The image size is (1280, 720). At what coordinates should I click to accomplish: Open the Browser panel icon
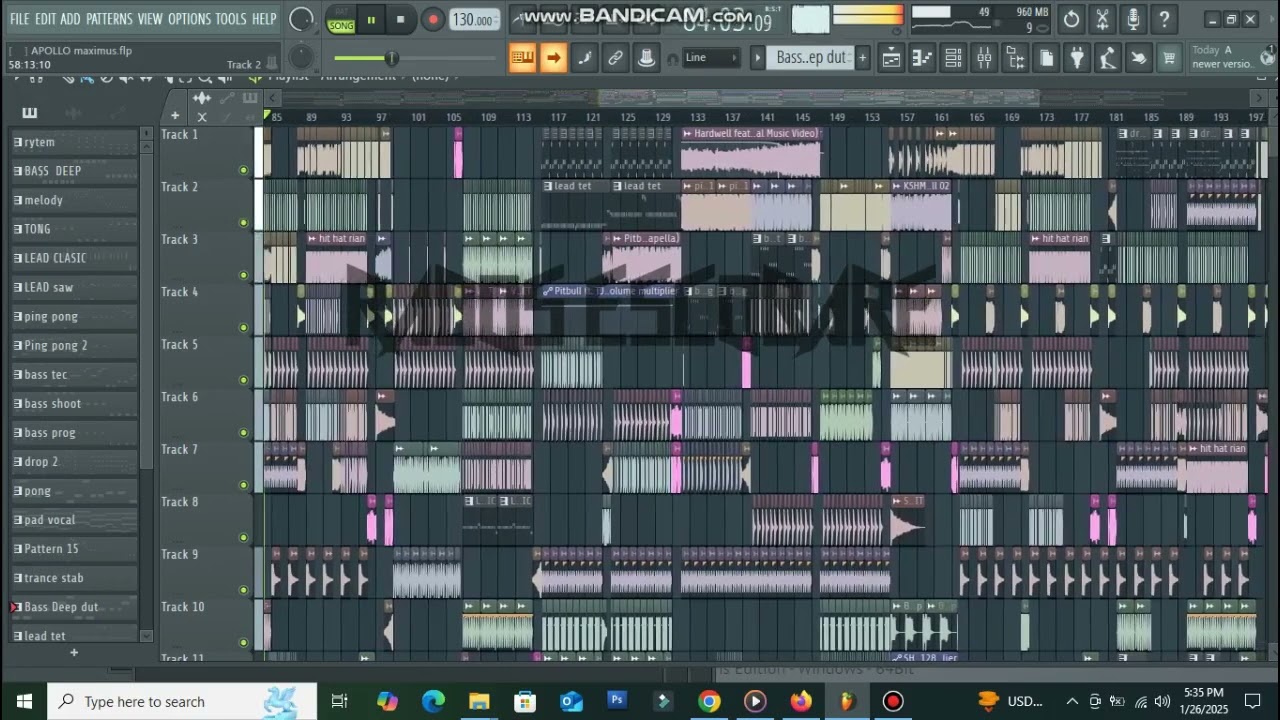click(x=1015, y=58)
